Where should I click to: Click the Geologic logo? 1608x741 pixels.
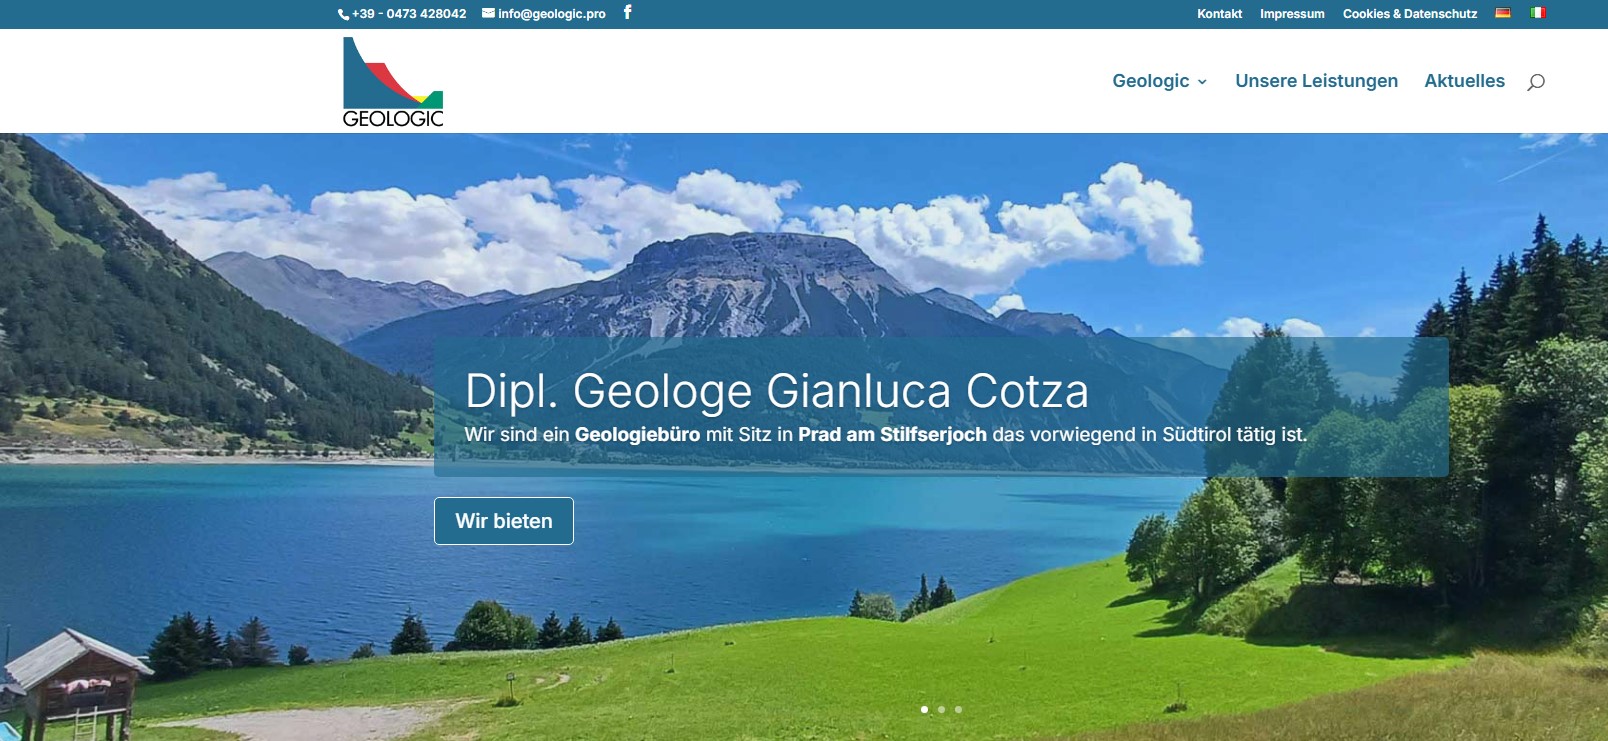(x=393, y=81)
